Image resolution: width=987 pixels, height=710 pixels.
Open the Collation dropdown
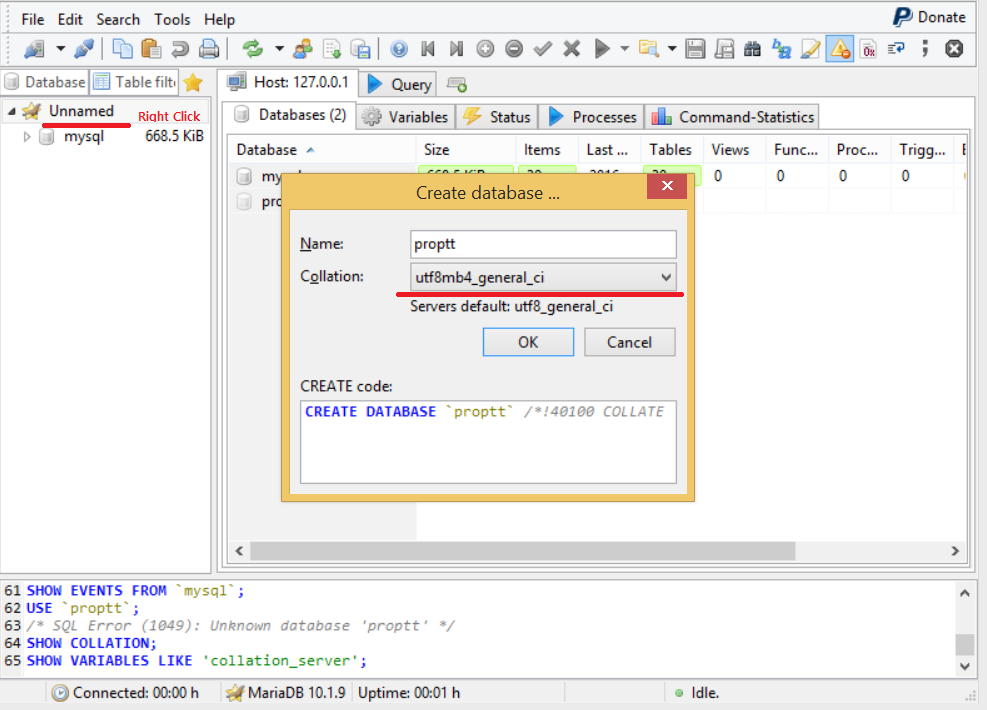point(544,277)
